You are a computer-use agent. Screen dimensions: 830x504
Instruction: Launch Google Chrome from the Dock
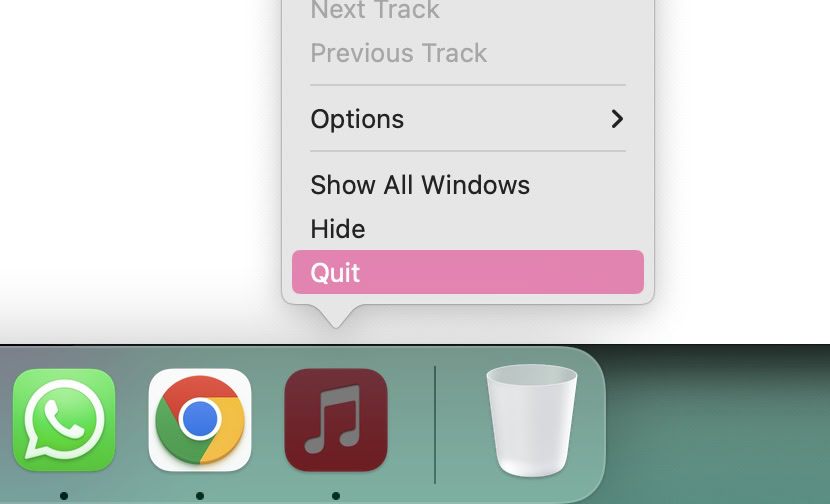(x=200, y=420)
